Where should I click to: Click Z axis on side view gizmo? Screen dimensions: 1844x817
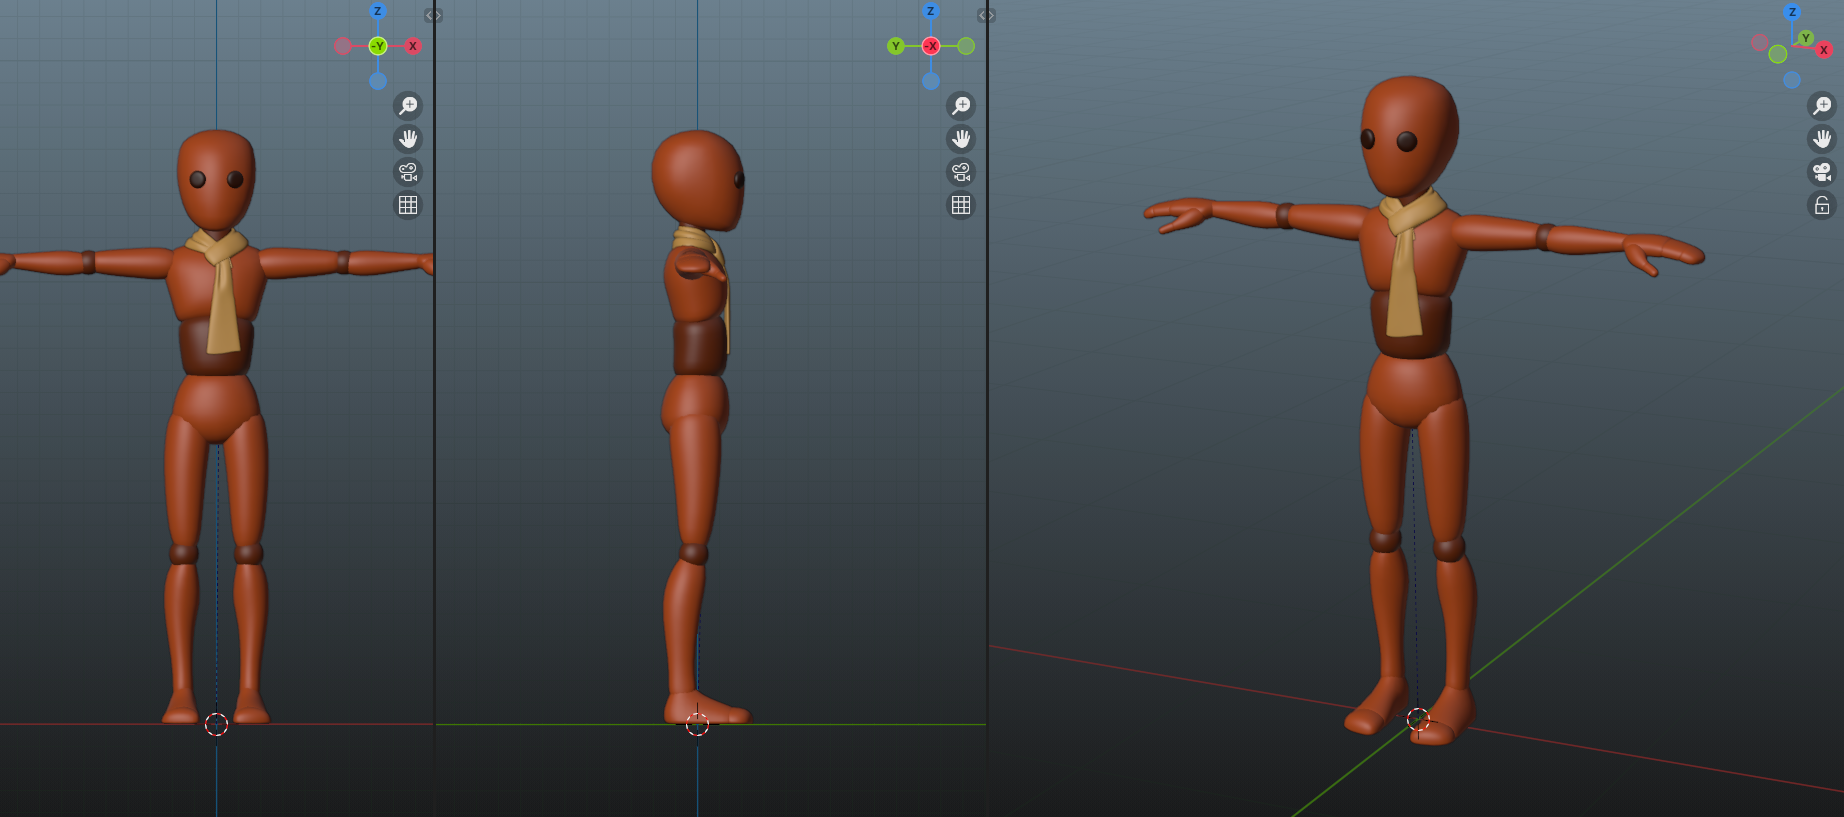(x=931, y=11)
